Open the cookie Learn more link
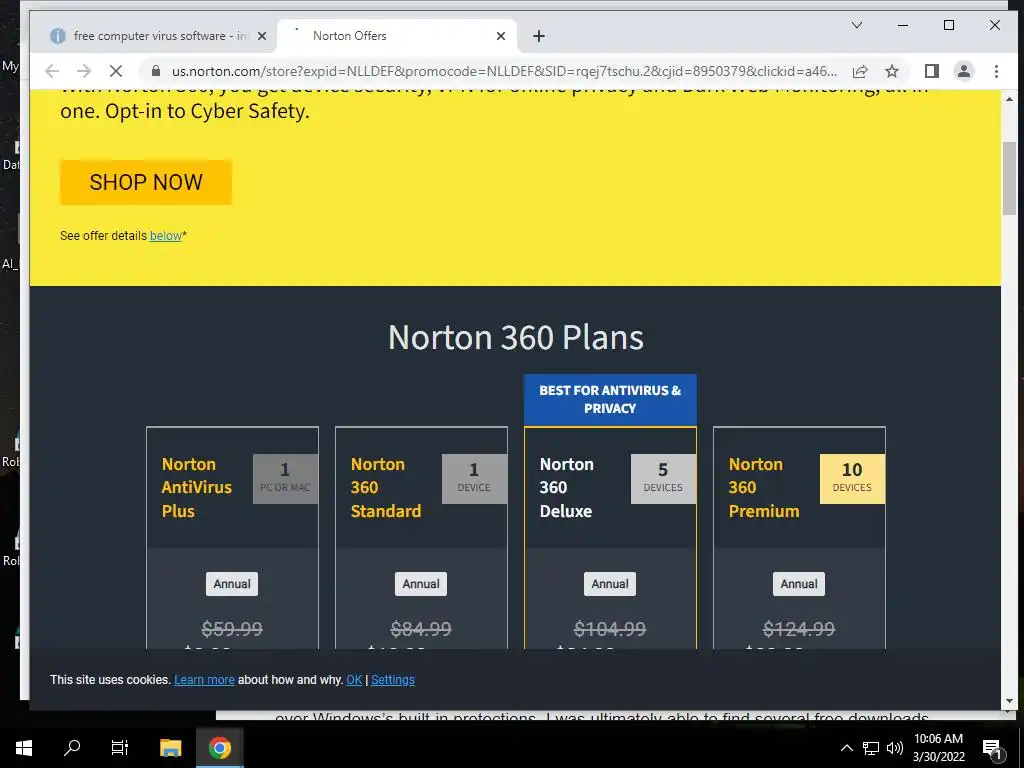Viewport: 1024px width, 768px height. pos(204,680)
